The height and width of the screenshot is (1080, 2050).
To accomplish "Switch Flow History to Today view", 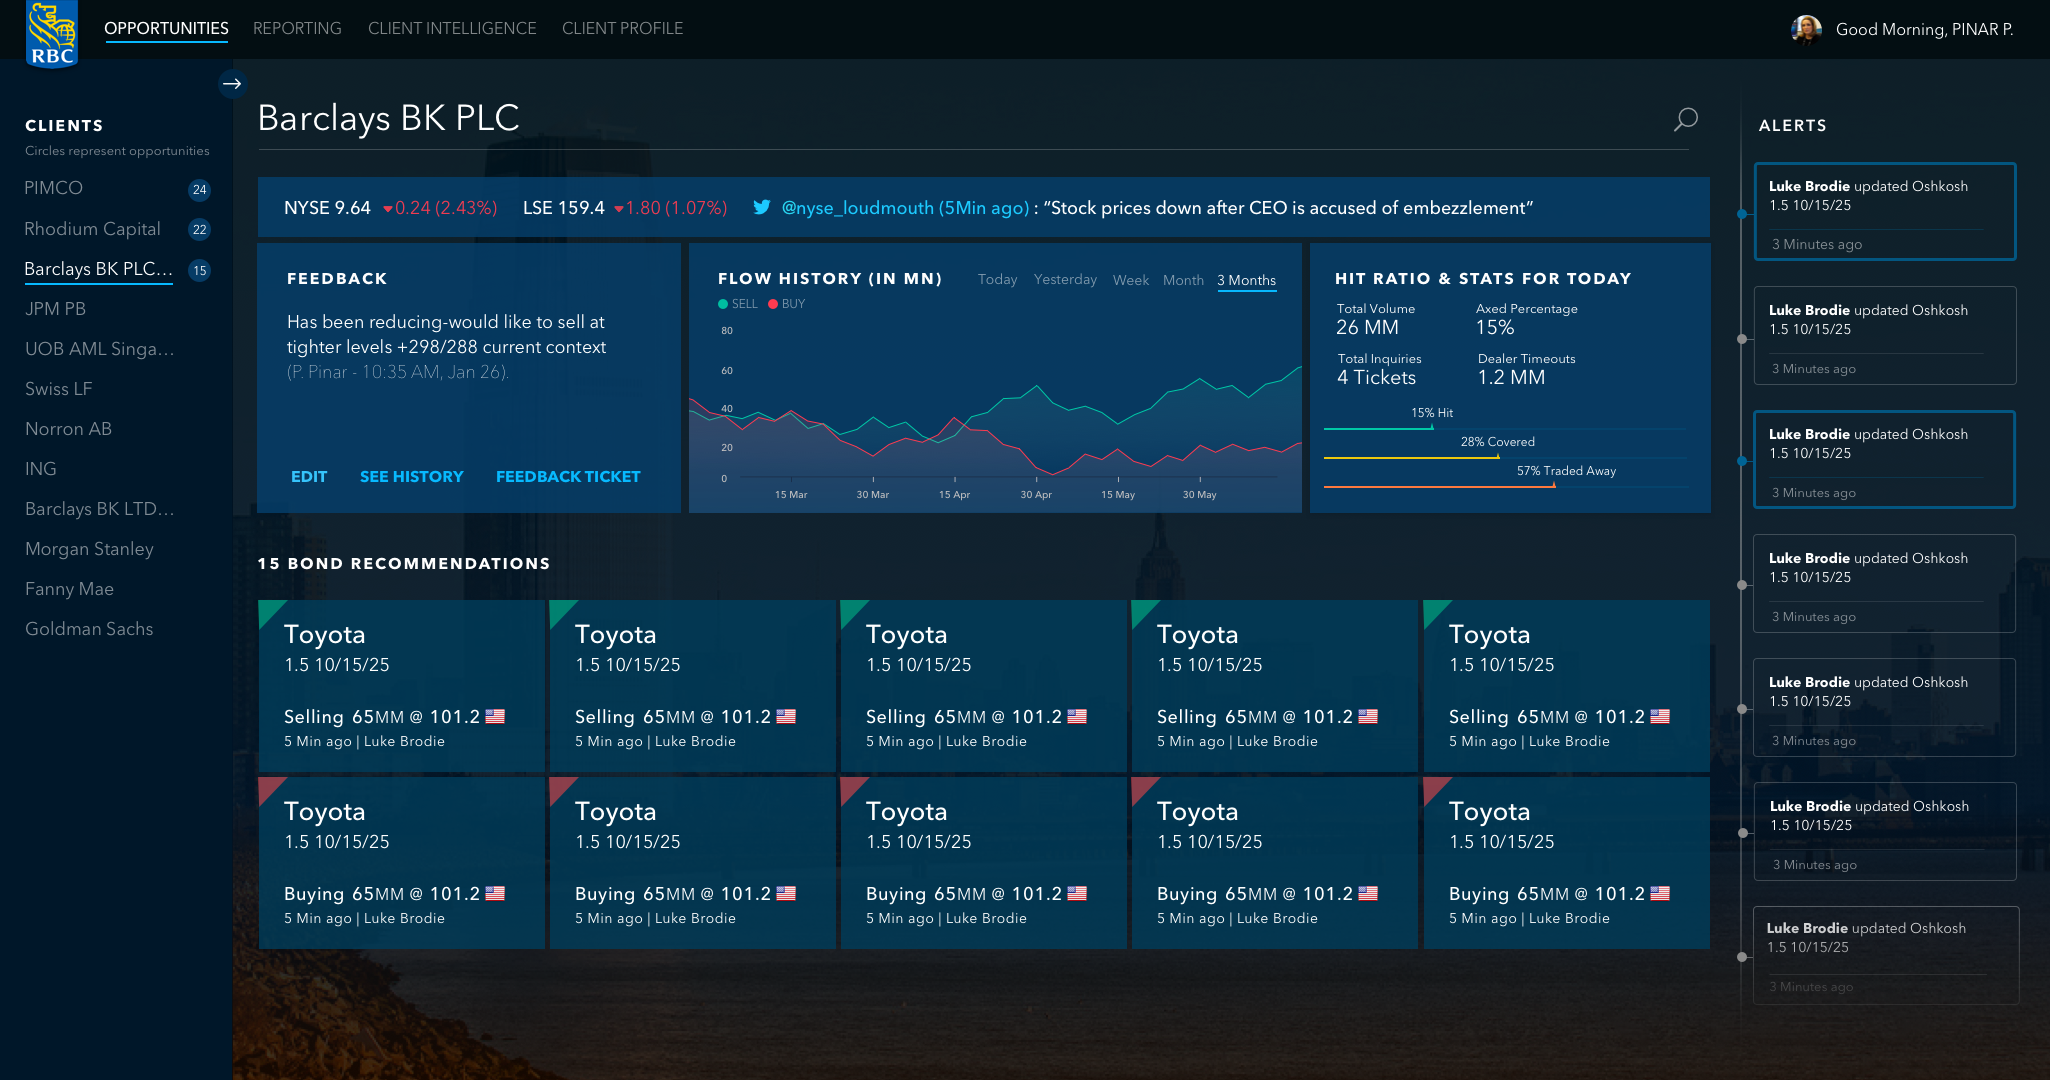I will click(997, 280).
